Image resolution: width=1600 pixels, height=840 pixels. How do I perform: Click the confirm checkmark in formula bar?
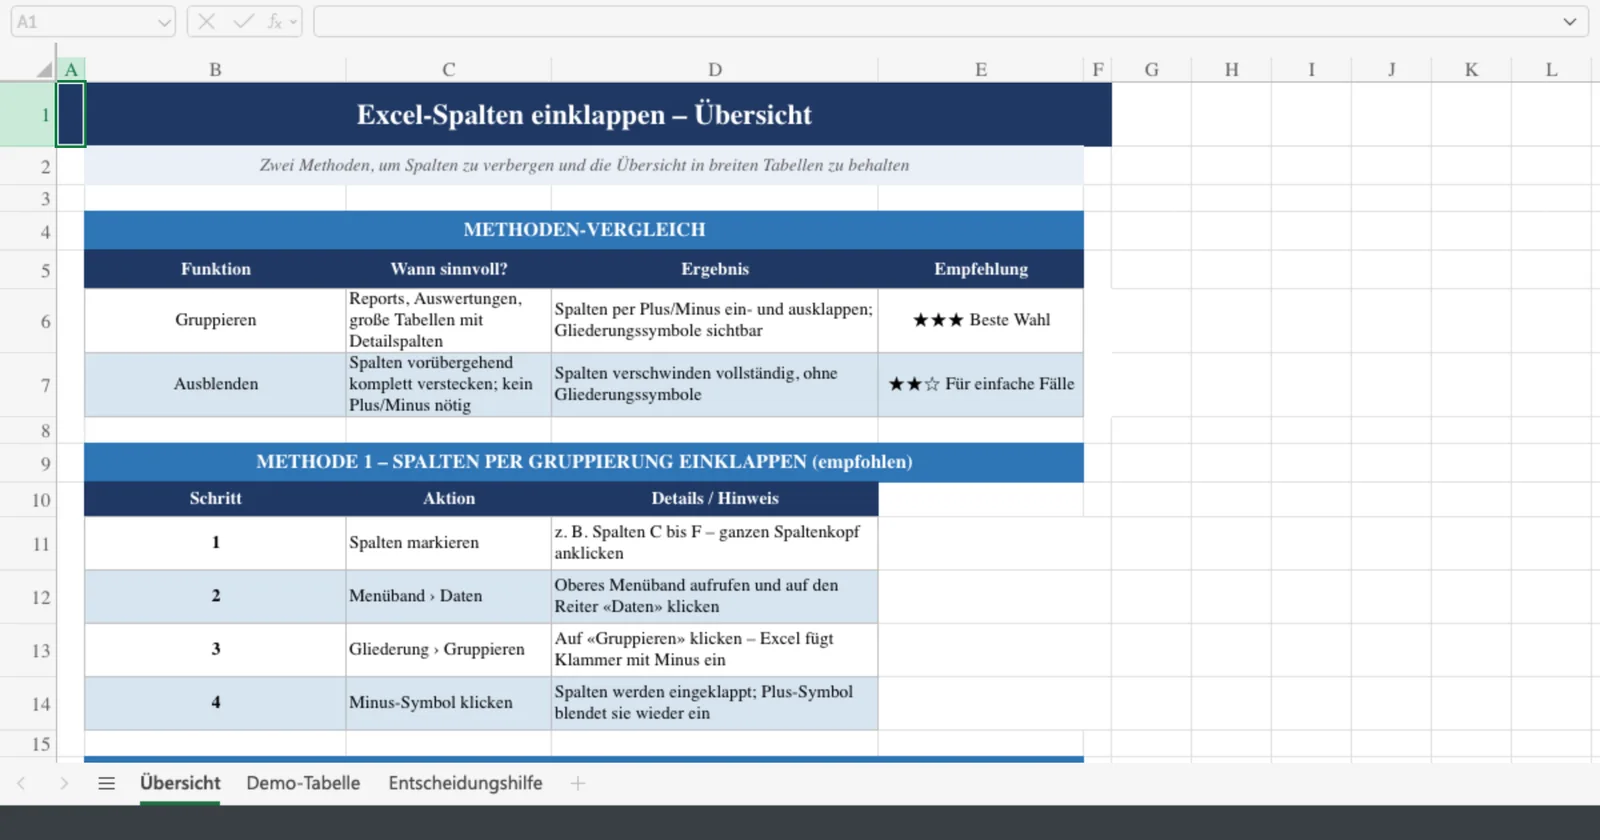click(x=243, y=21)
